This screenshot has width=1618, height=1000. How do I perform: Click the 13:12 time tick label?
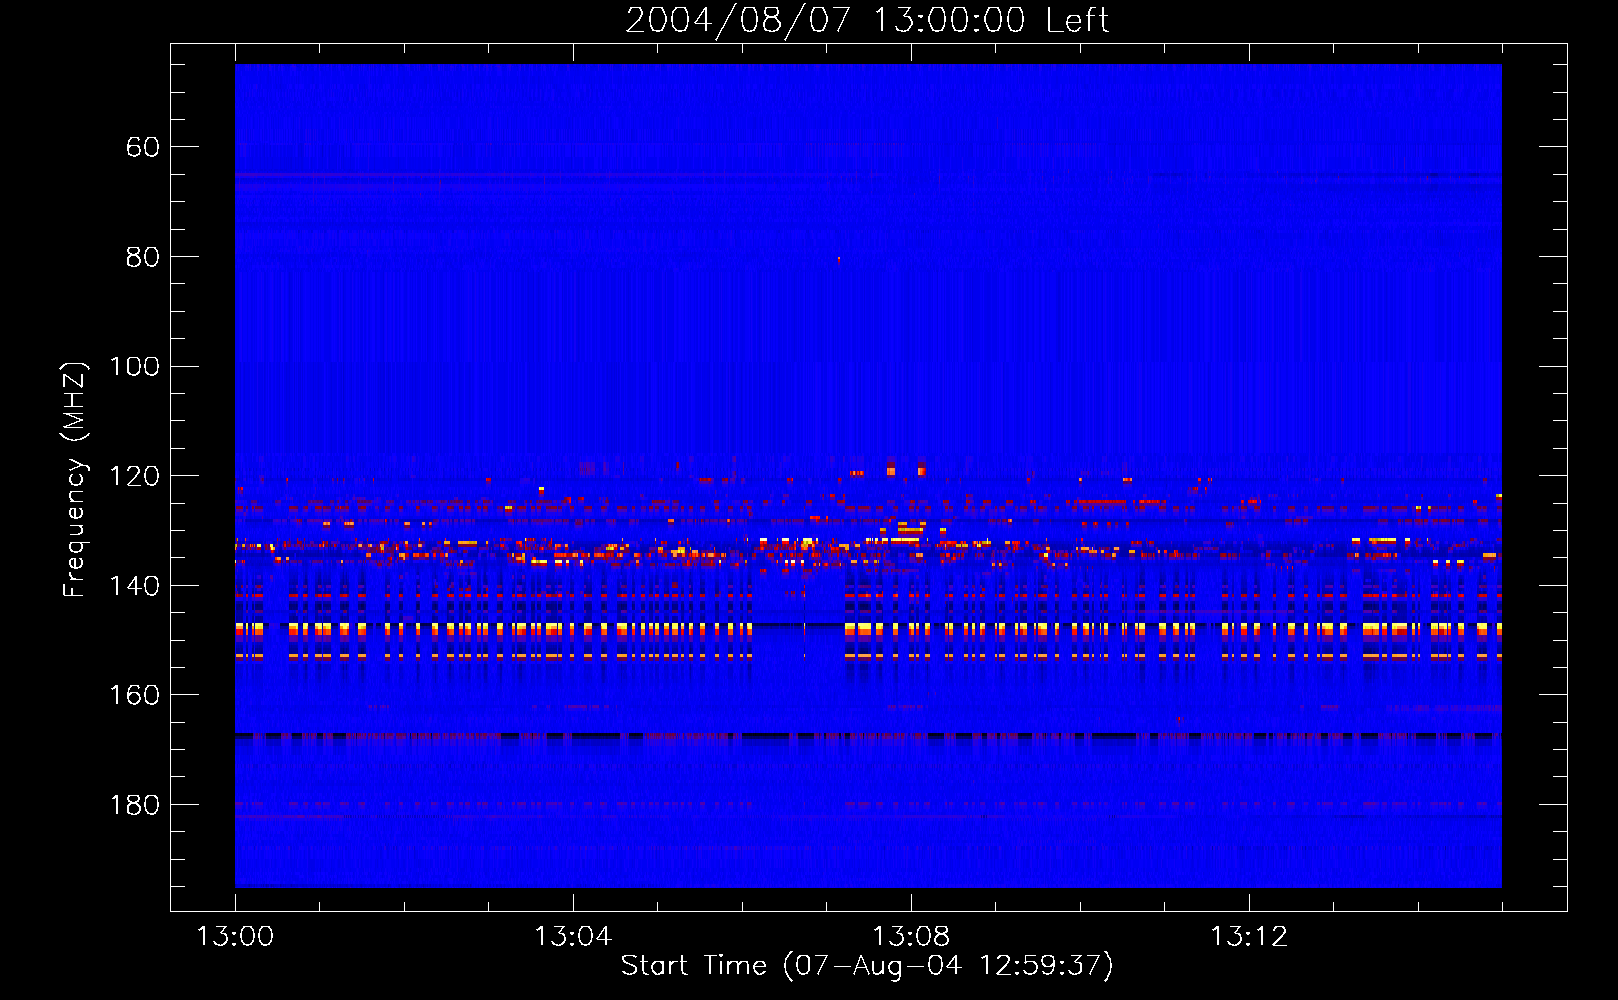(1249, 937)
